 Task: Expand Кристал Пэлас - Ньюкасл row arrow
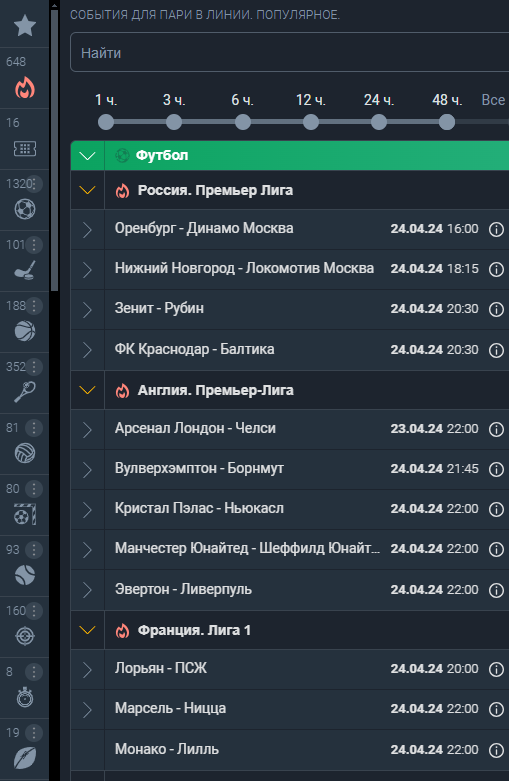87,510
